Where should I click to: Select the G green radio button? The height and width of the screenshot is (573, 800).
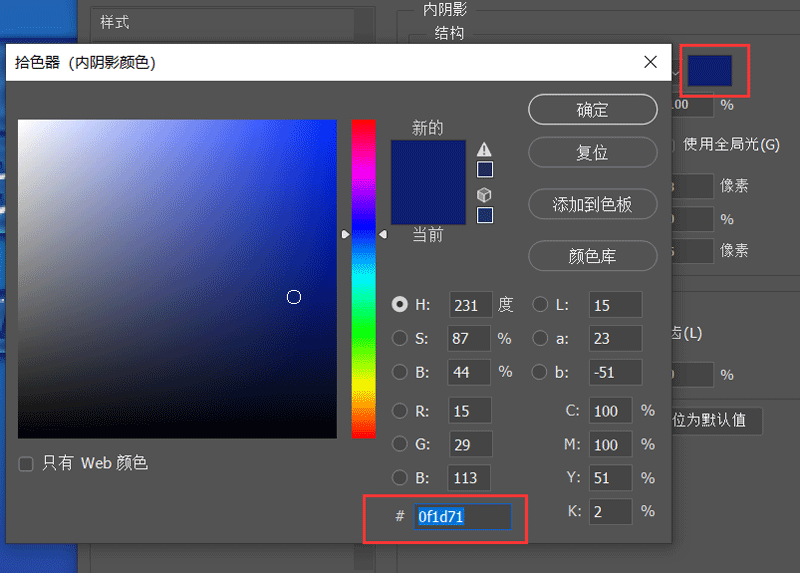point(399,444)
